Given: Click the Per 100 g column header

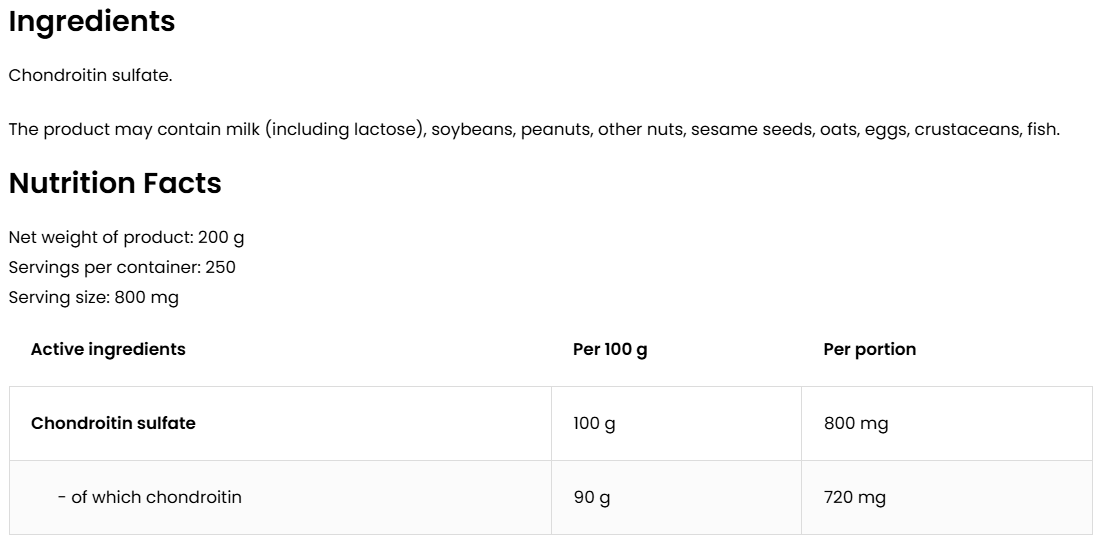Looking at the screenshot, I should coord(610,349).
